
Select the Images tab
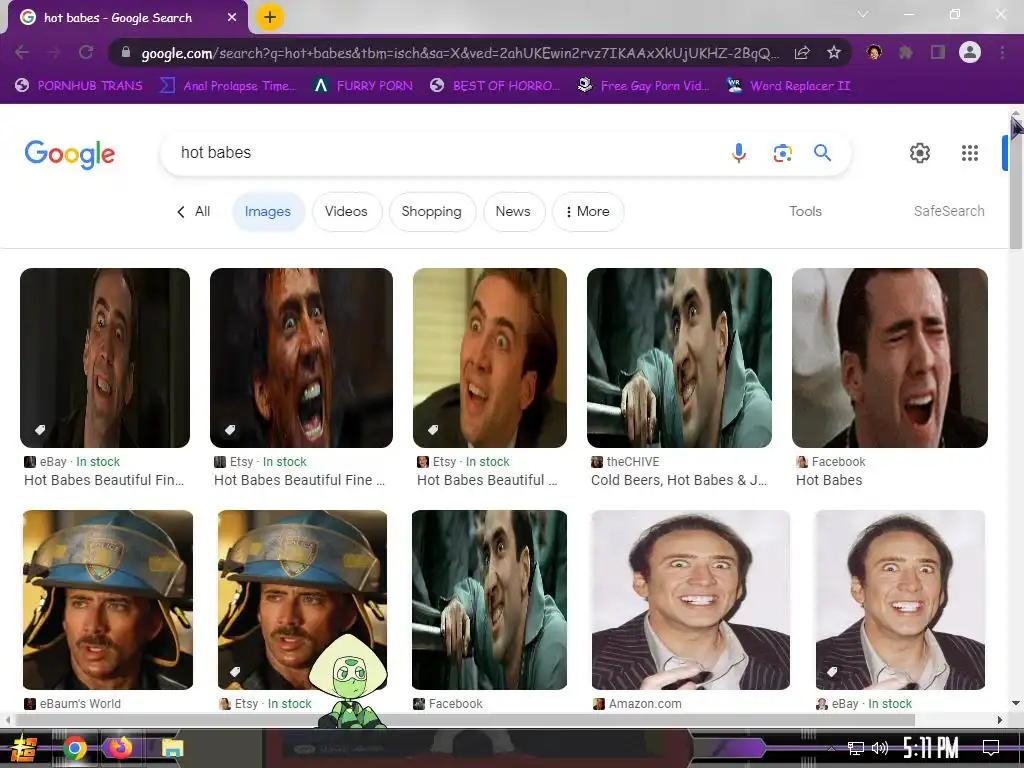pos(268,212)
